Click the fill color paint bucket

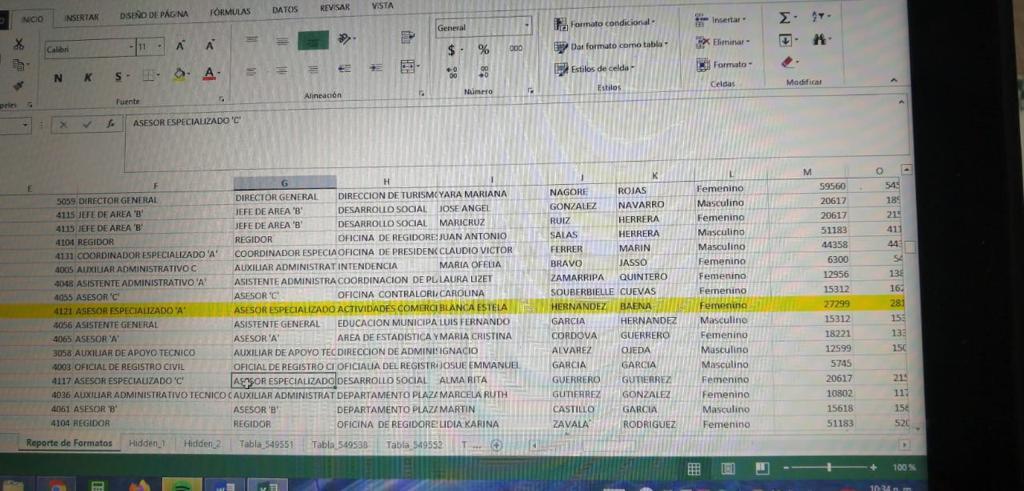[180, 74]
